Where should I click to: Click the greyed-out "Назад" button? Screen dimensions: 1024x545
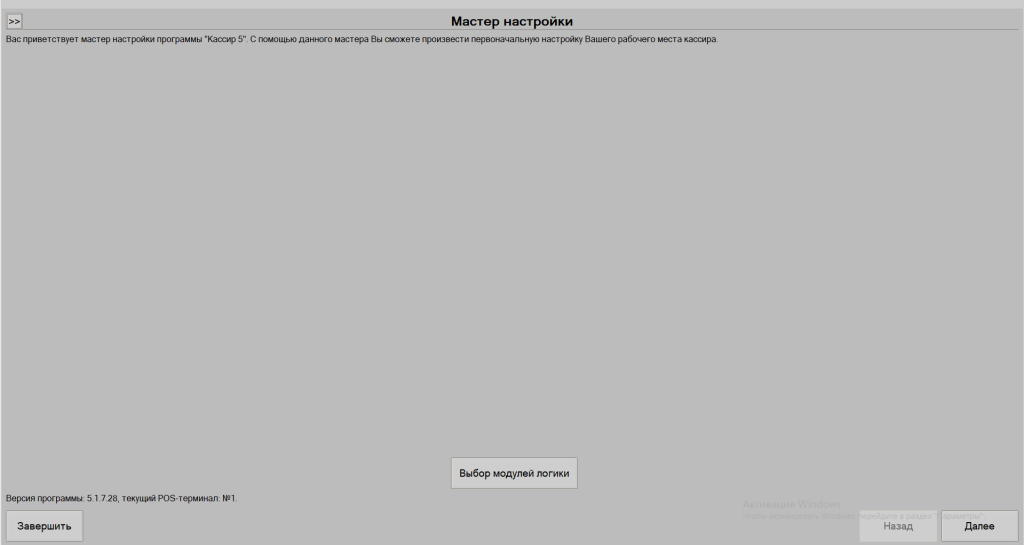tap(897, 526)
